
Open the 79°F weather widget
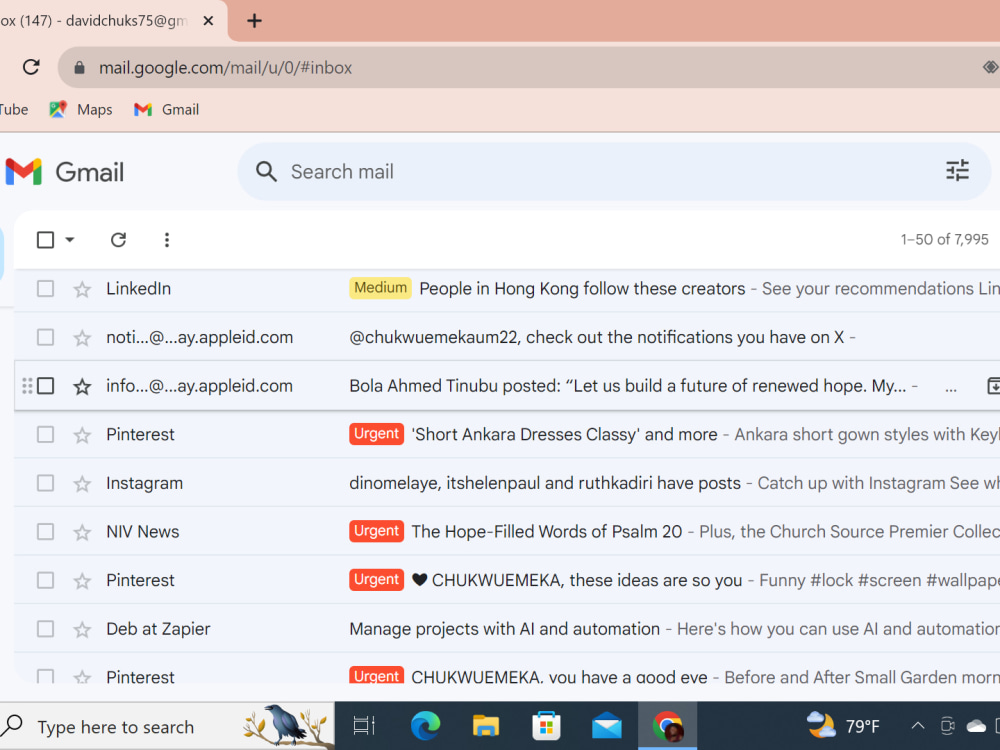coord(842,726)
